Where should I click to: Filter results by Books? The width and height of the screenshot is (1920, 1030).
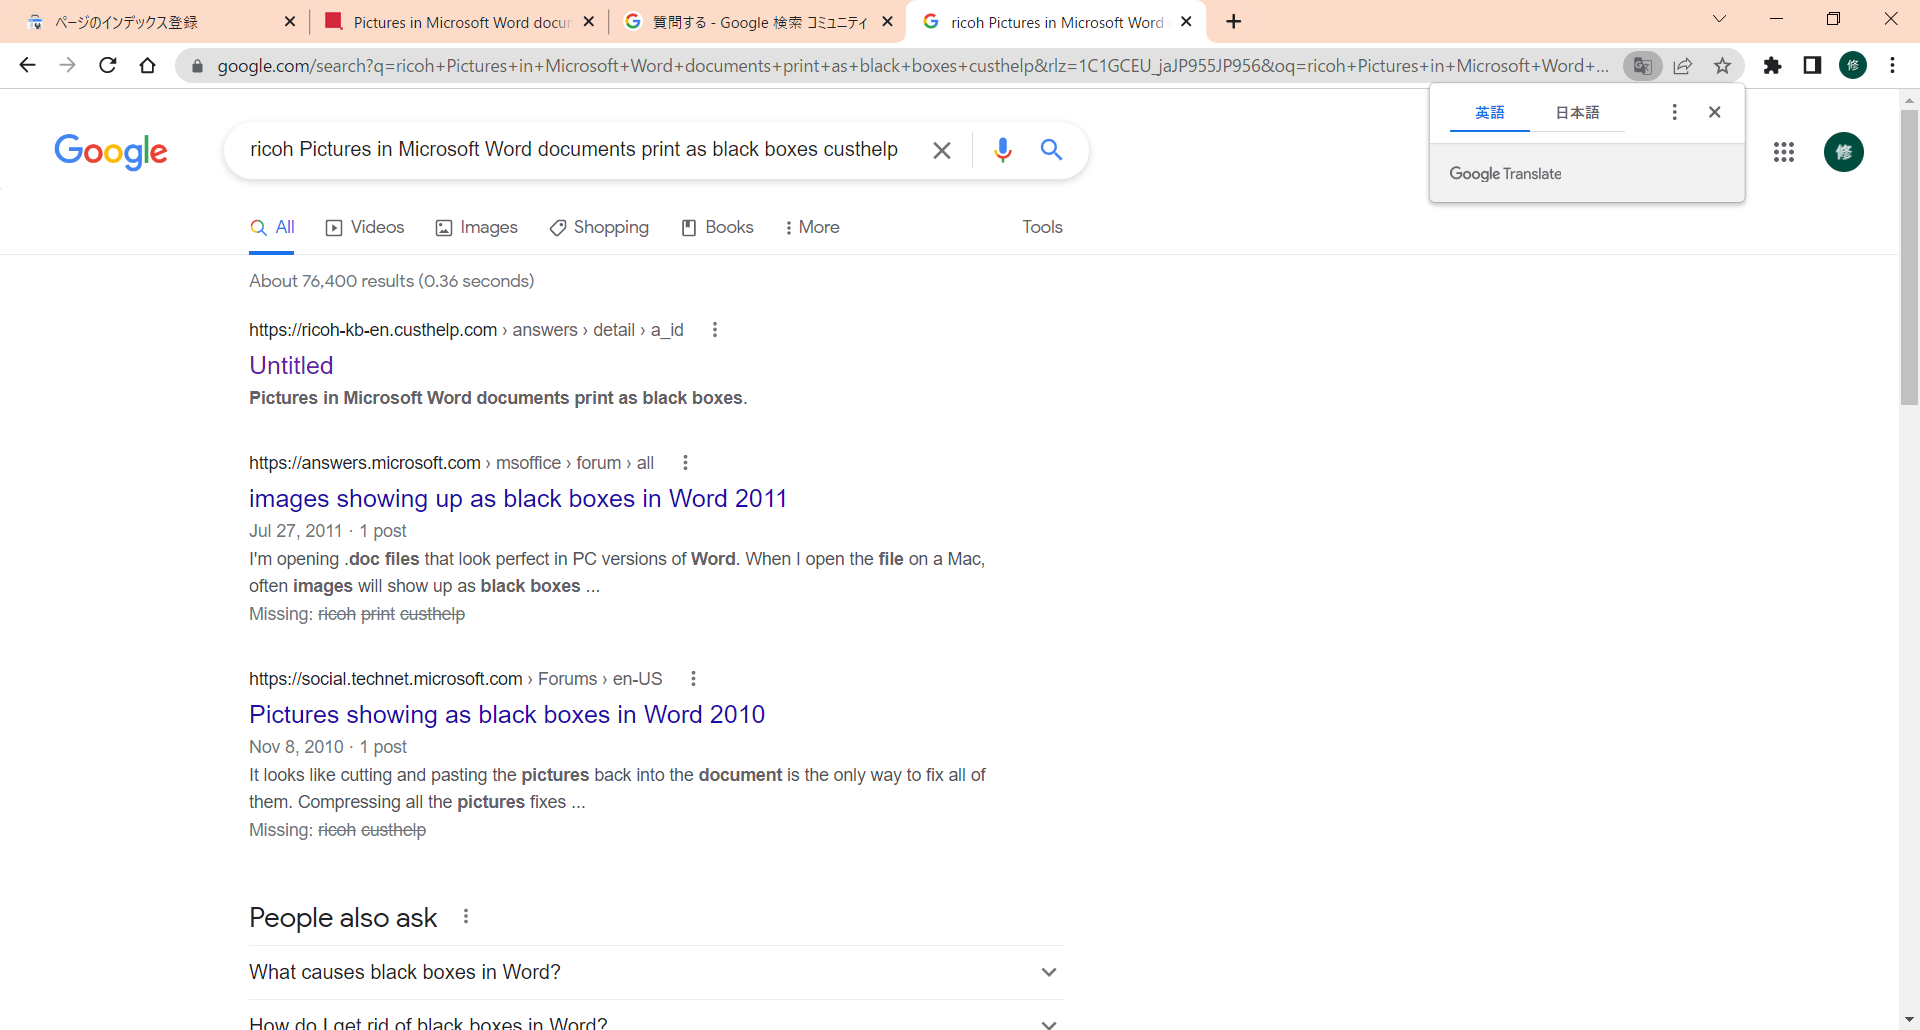(717, 227)
